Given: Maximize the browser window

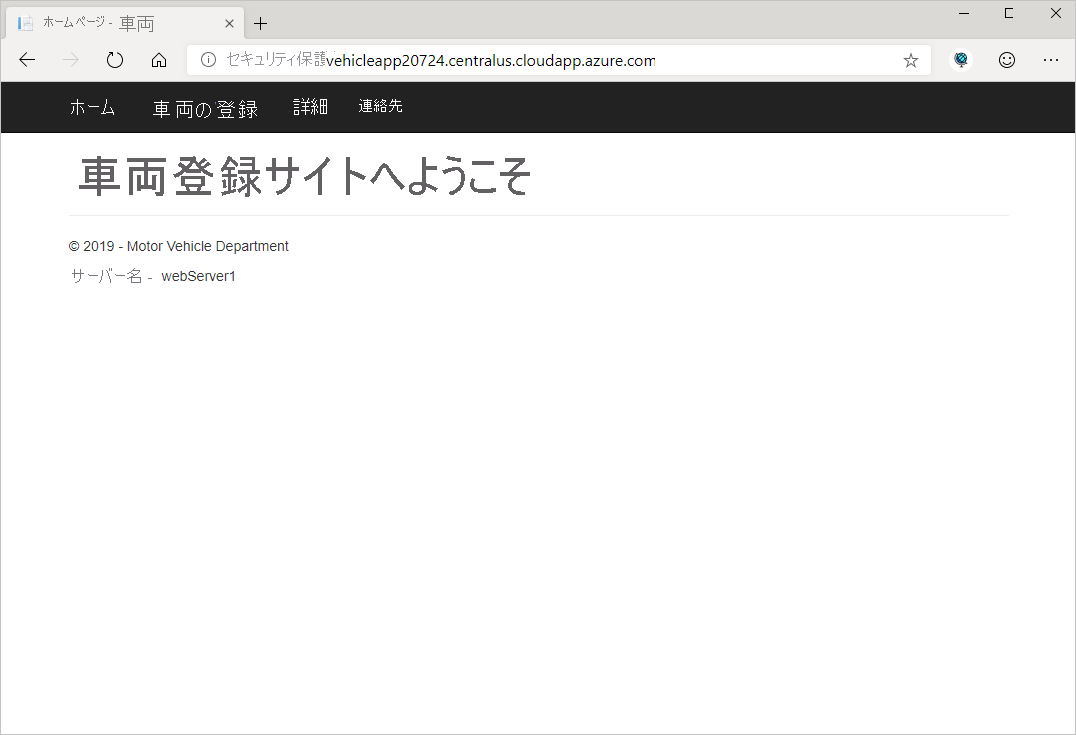Looking at the screenshot, I should coord(1009,13).
